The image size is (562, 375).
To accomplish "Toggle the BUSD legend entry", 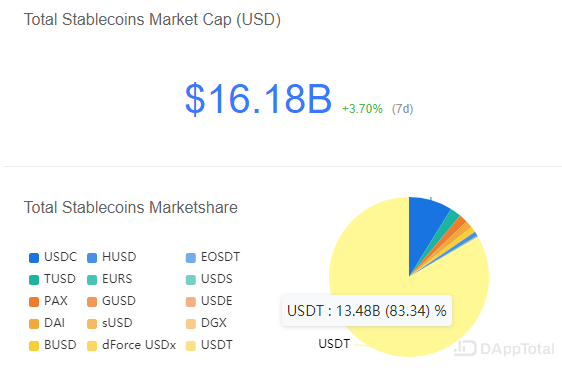I will [53, 345].
